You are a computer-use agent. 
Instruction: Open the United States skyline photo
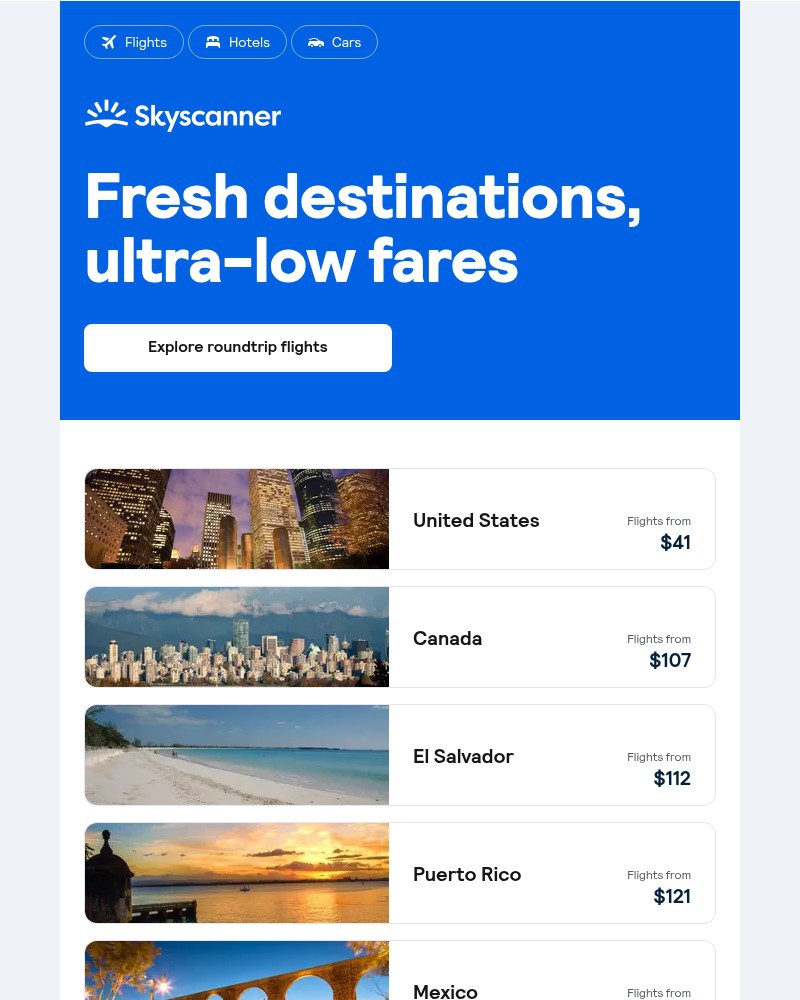coord(237,519)
